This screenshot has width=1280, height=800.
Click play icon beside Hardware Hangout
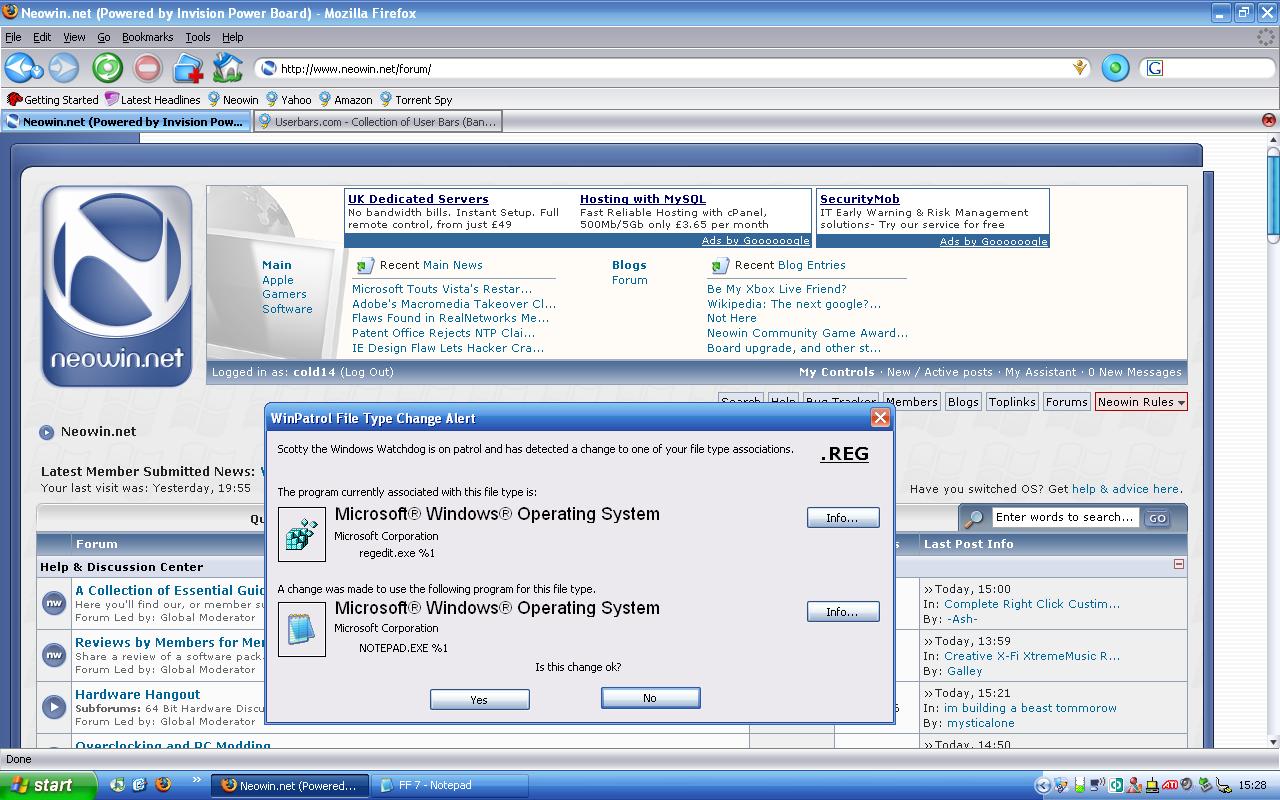pos(54,707)
